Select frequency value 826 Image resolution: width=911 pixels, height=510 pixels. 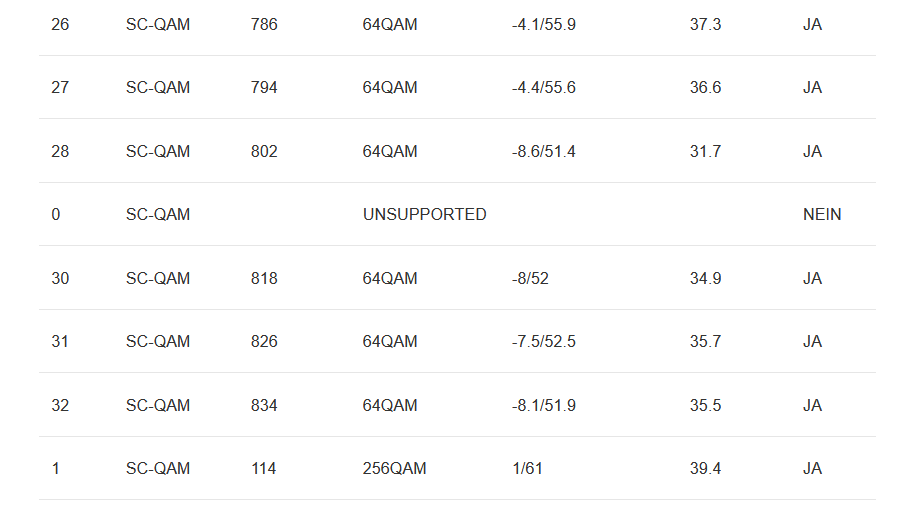point(264,342)
